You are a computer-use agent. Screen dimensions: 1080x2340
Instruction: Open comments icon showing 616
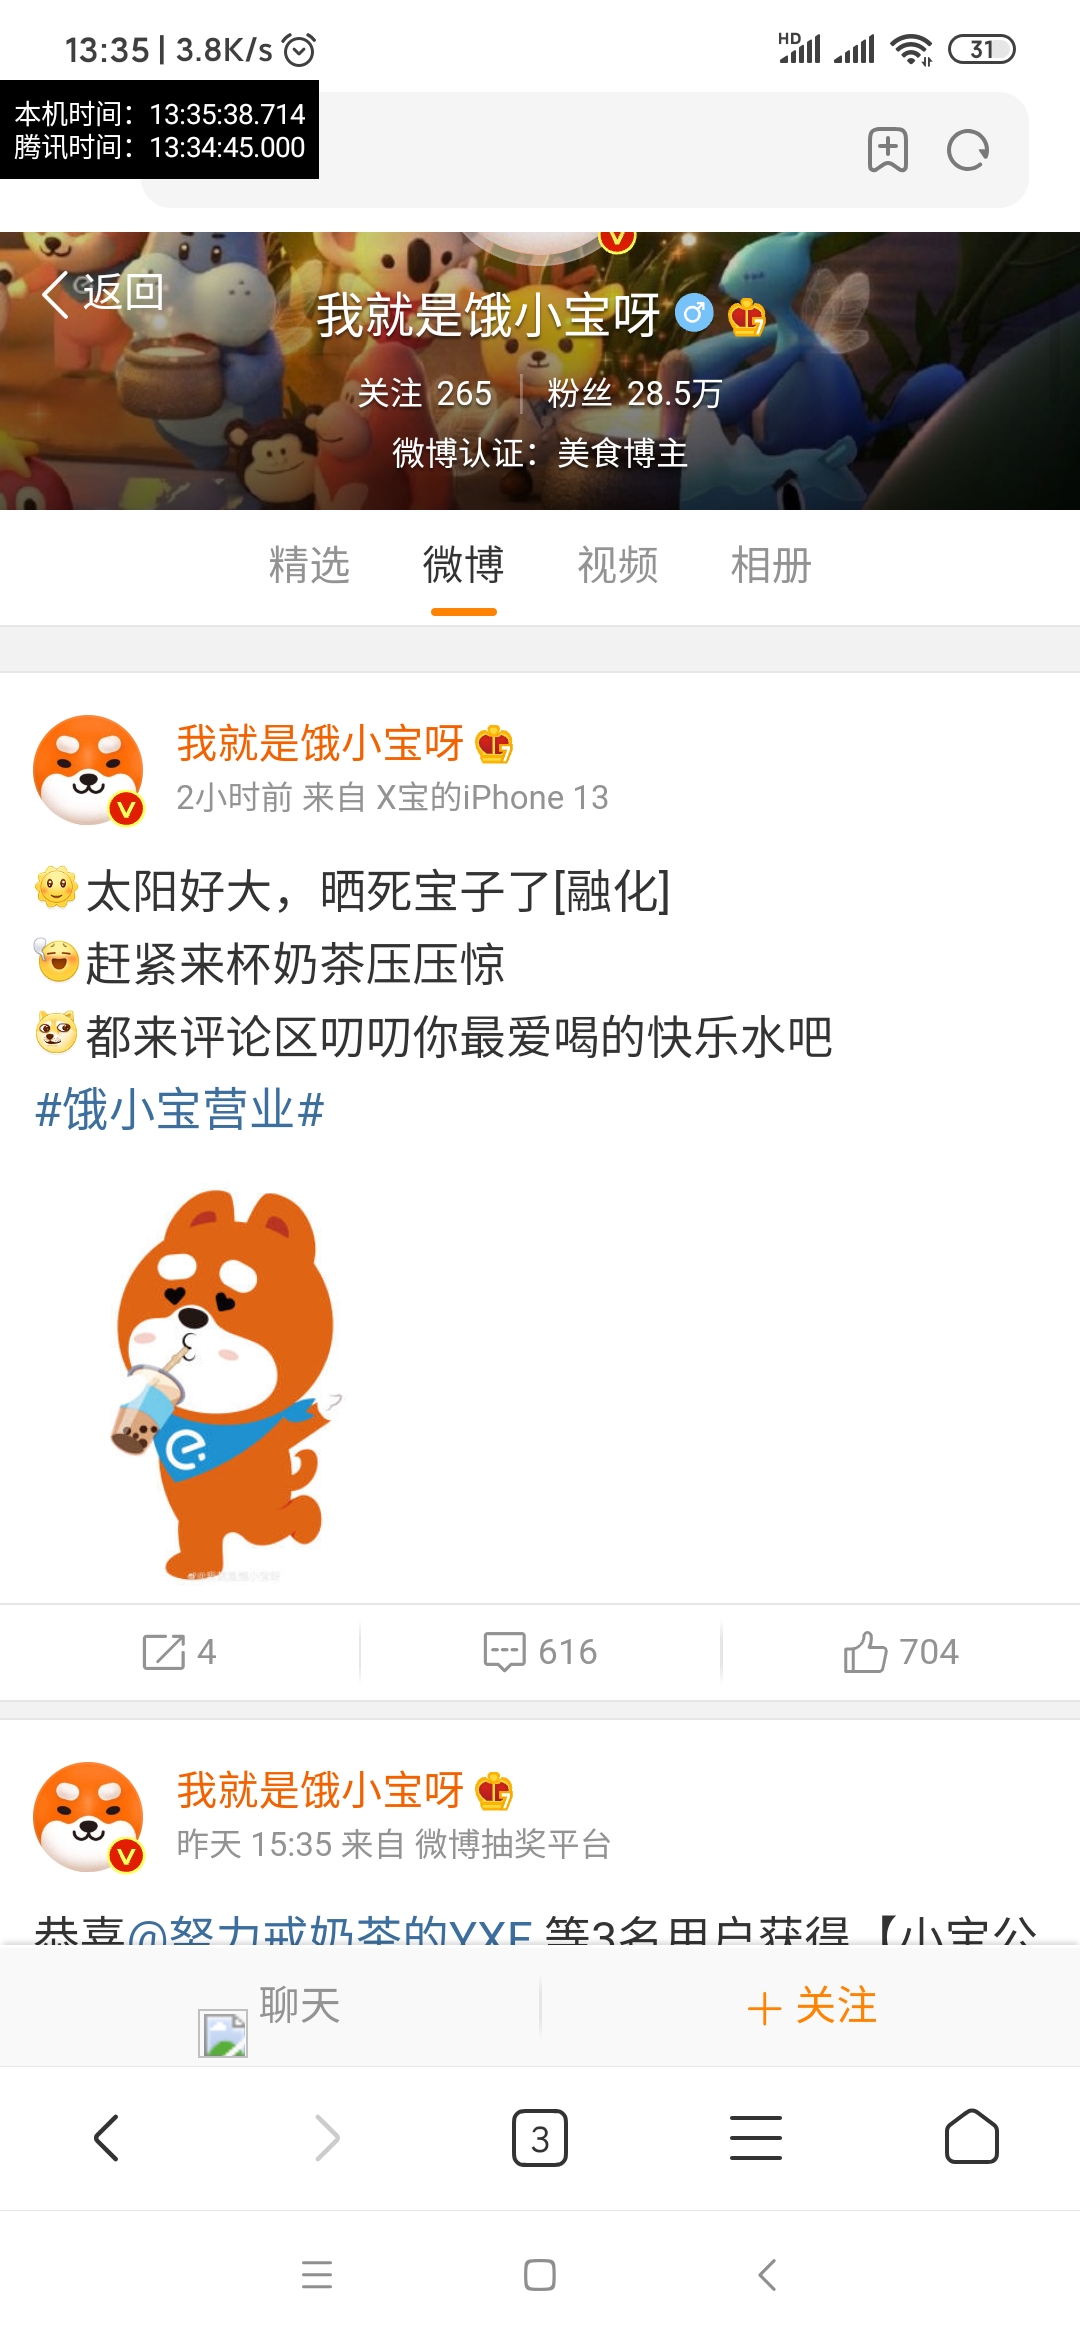click(x=540, y=1652)
